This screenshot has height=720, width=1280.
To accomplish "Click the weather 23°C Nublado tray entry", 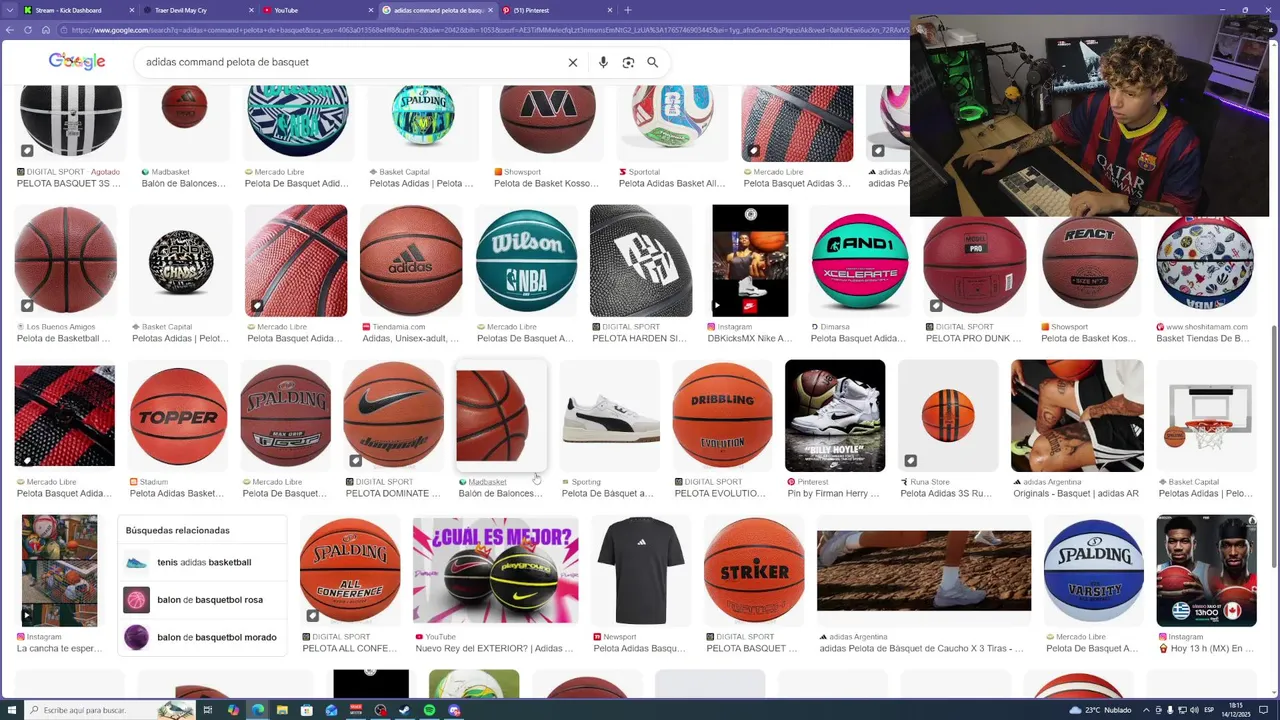I will pyautogui.click(x=1100, y=710).
